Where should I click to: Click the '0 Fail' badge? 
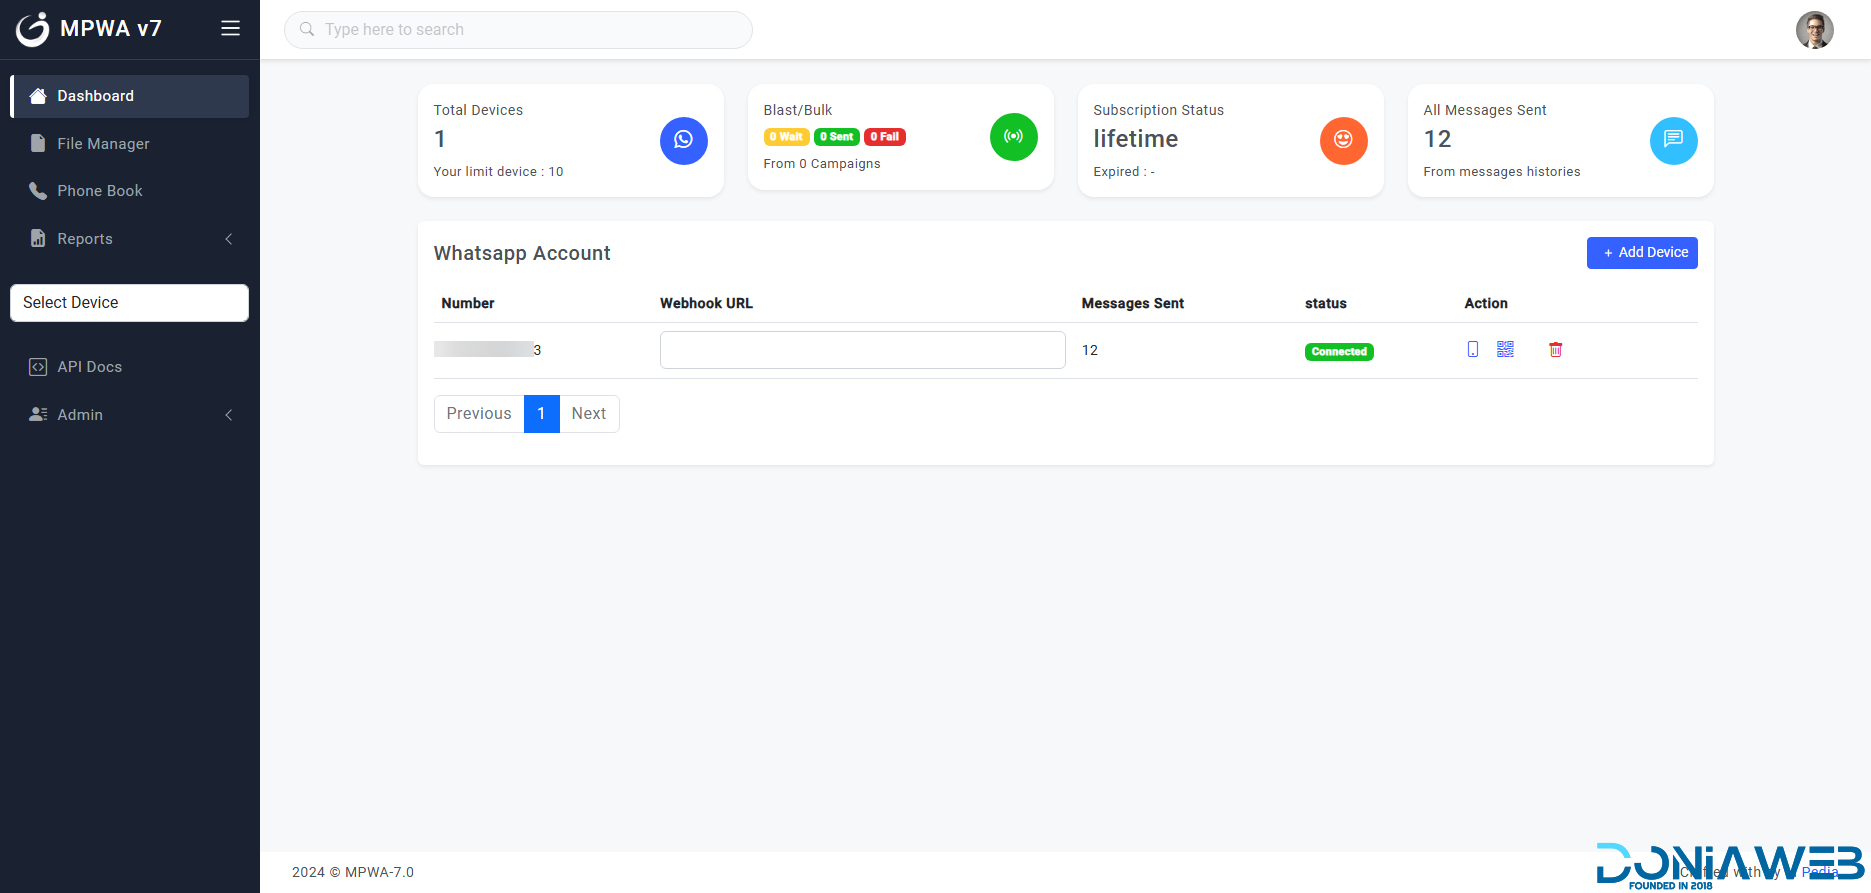[x=885, y=137]
